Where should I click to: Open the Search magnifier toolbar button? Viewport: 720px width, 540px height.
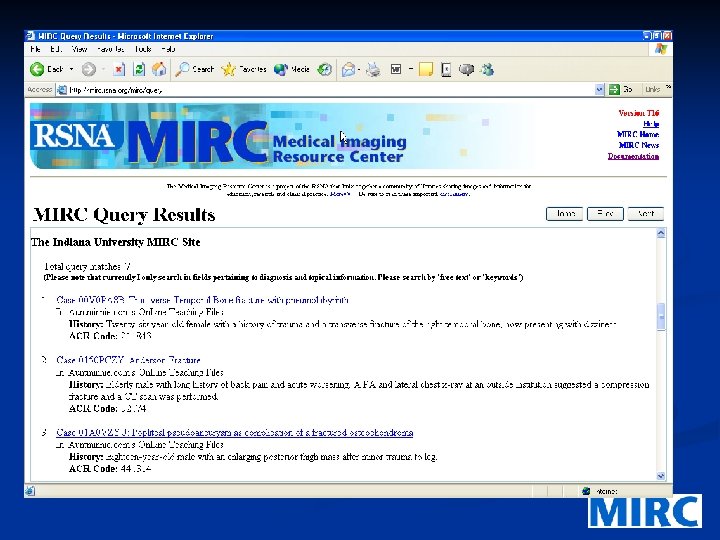click(195, 69)
